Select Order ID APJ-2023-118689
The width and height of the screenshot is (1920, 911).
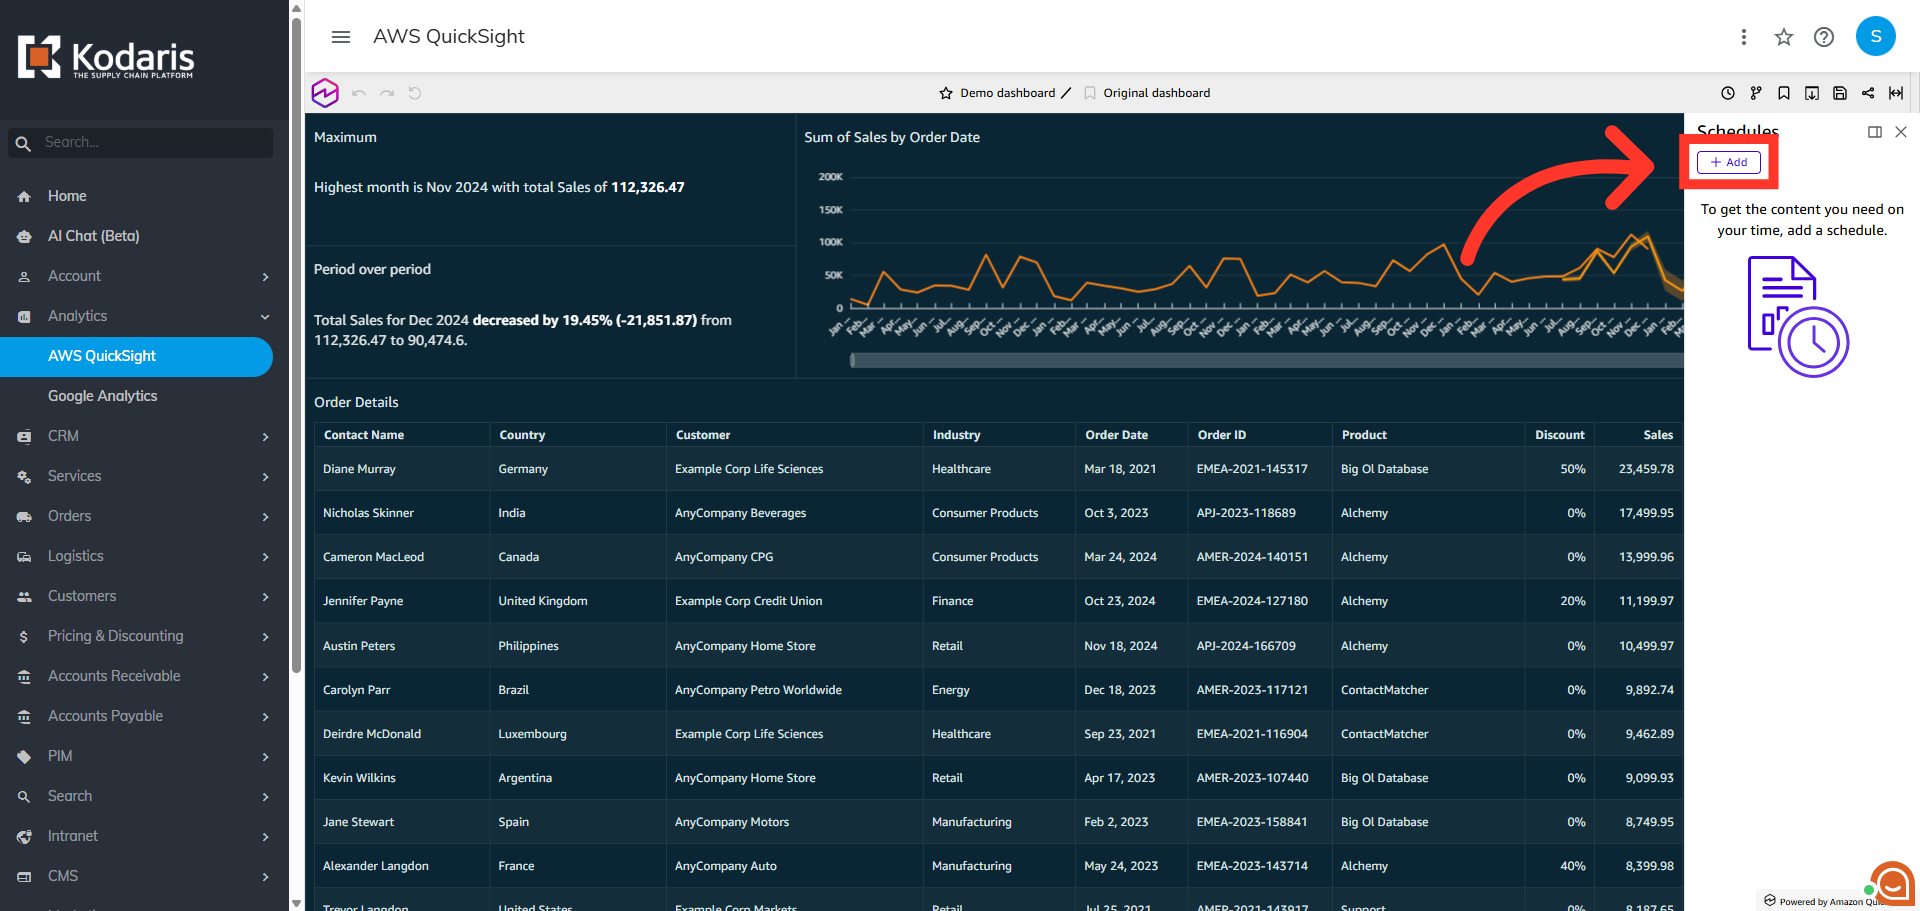1260,513
